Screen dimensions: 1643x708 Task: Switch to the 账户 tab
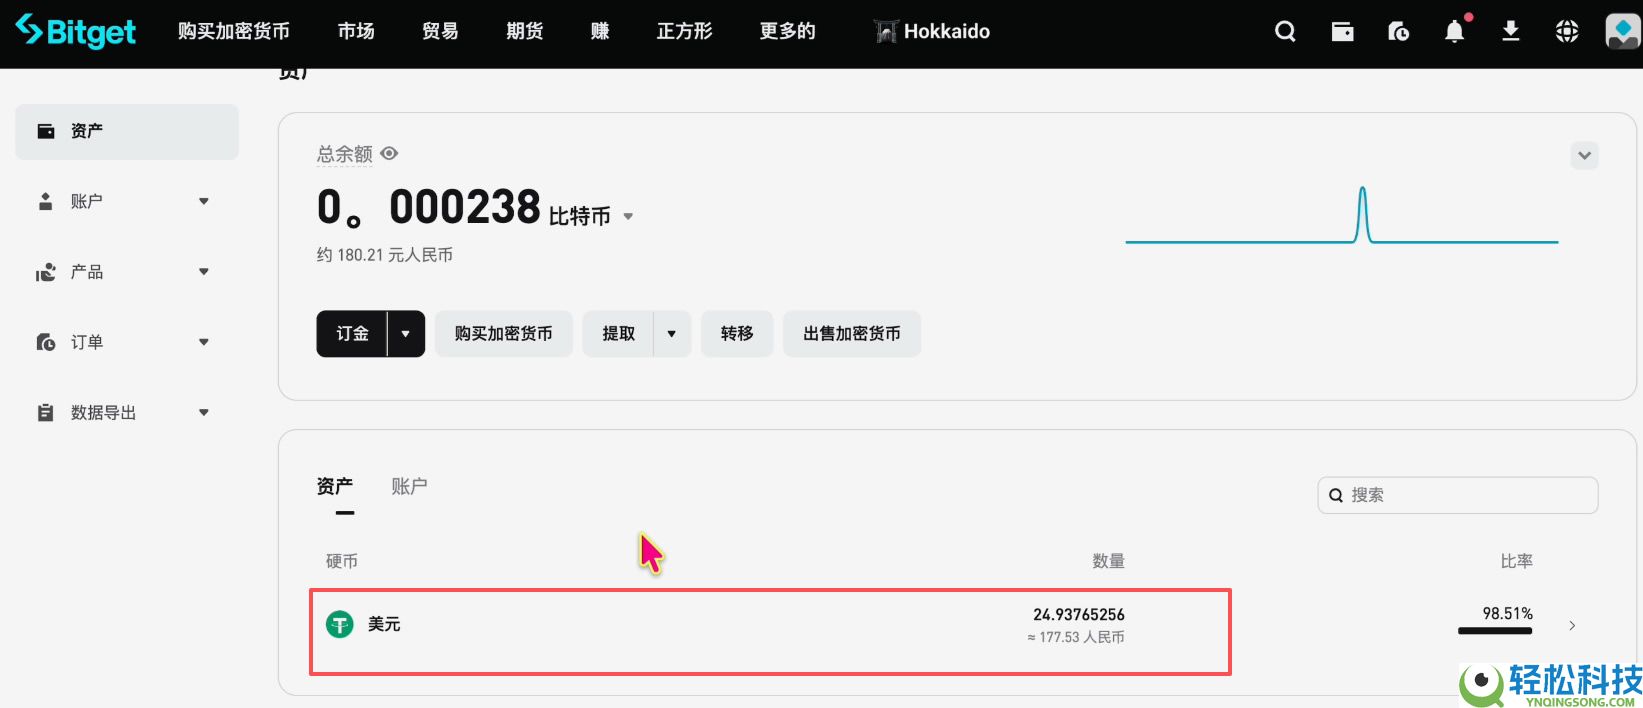coord(409,487)
